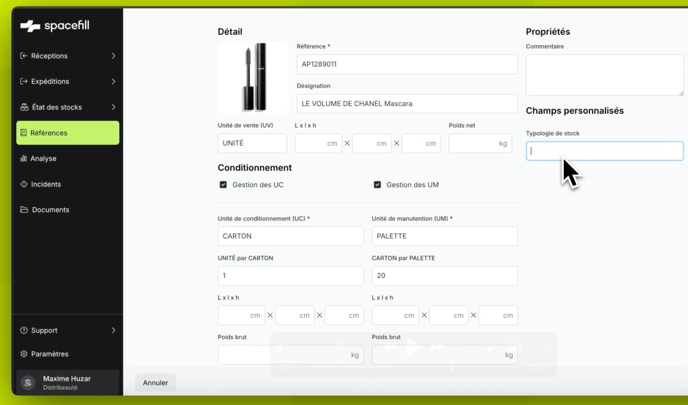This screenshot has height=405, width=688.
Task: Focus the Commentaire text area
Action: click(604, 75)
